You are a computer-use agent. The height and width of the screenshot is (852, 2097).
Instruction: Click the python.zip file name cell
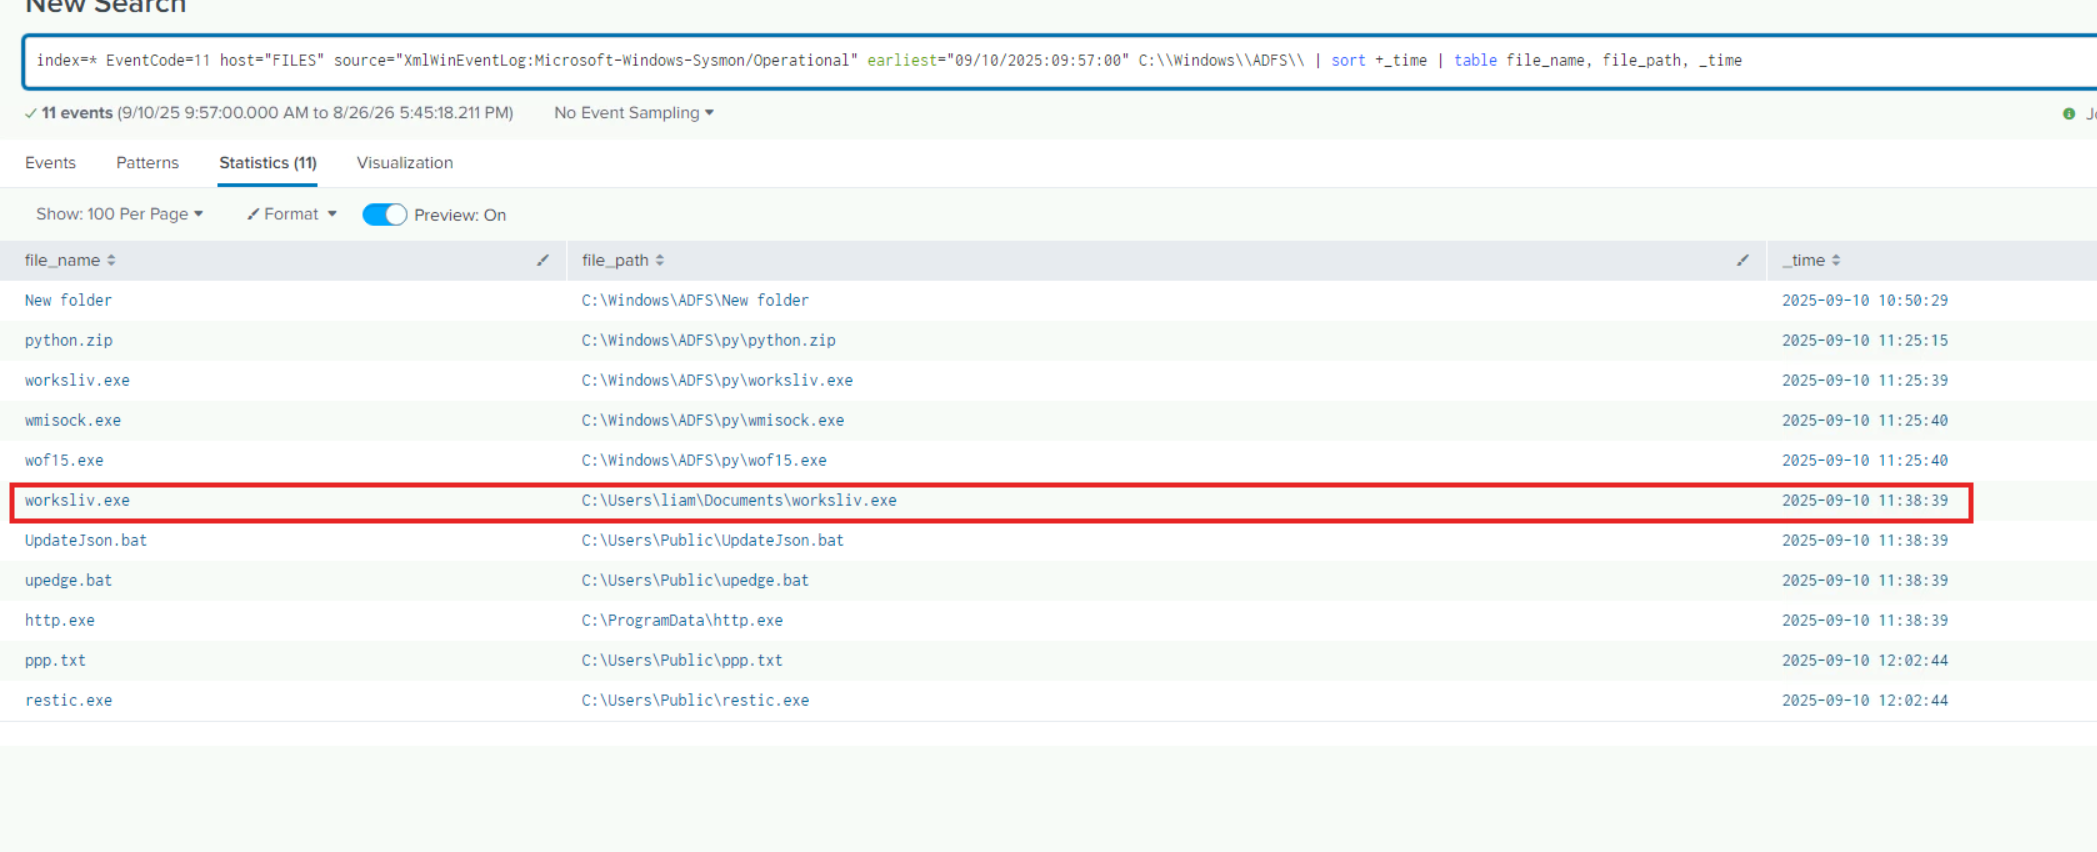(69, 340)
